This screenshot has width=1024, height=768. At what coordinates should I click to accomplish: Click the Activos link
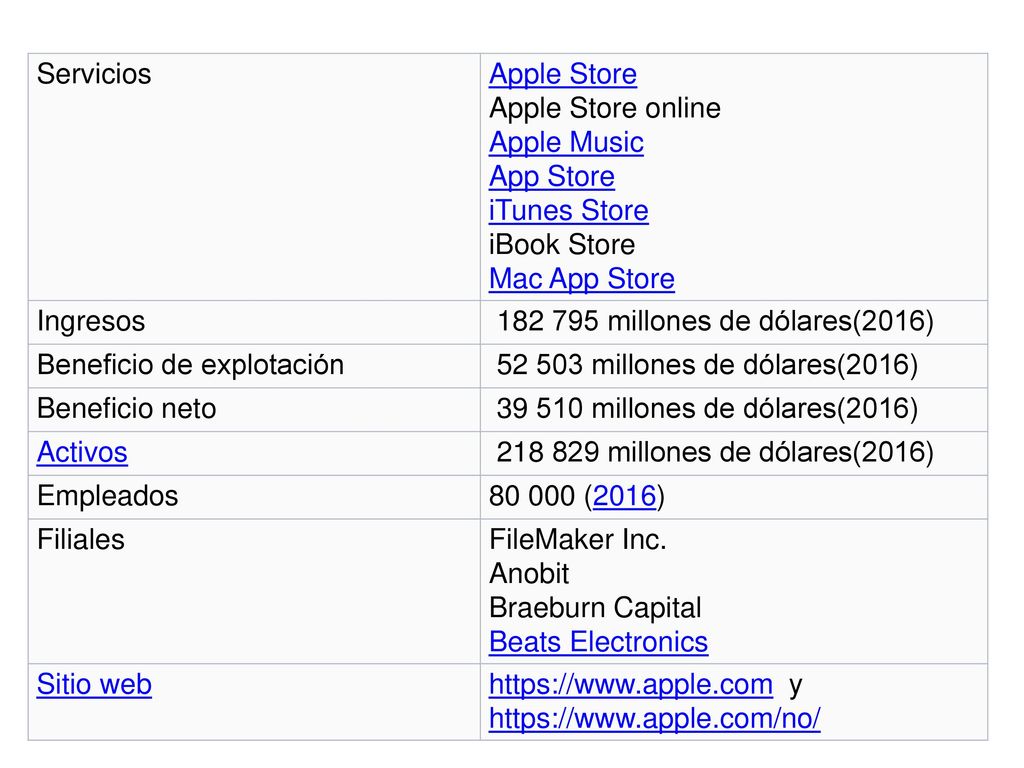82,452
